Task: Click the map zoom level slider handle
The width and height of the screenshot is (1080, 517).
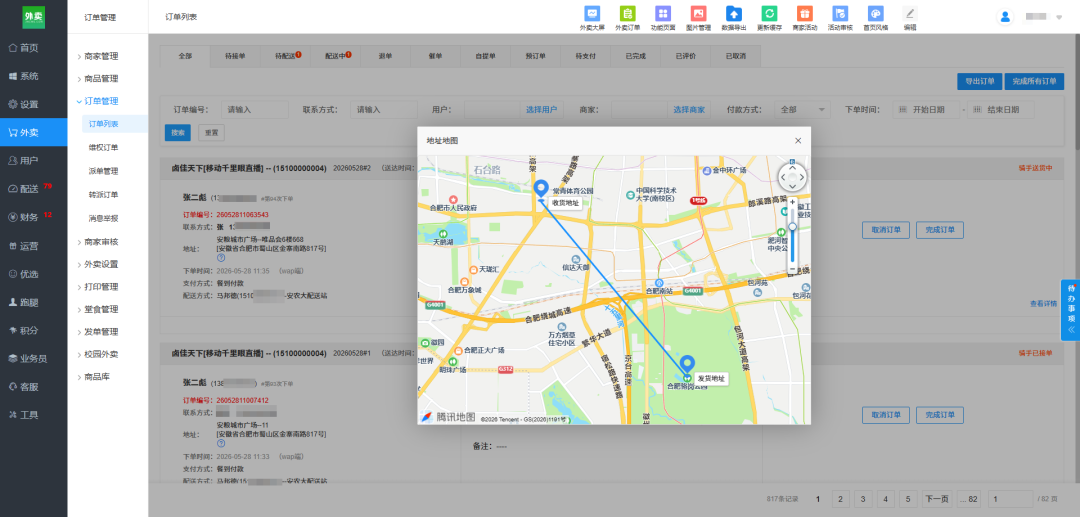Action: 793,226
